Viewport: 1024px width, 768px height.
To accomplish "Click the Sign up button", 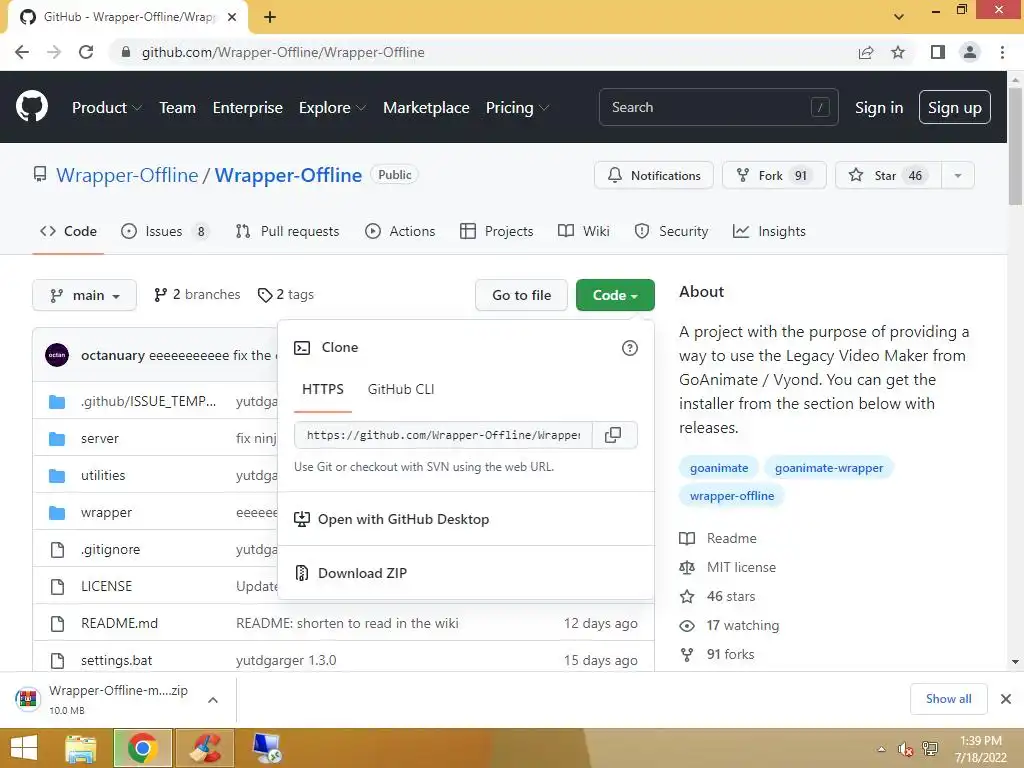I will [954, 108].
